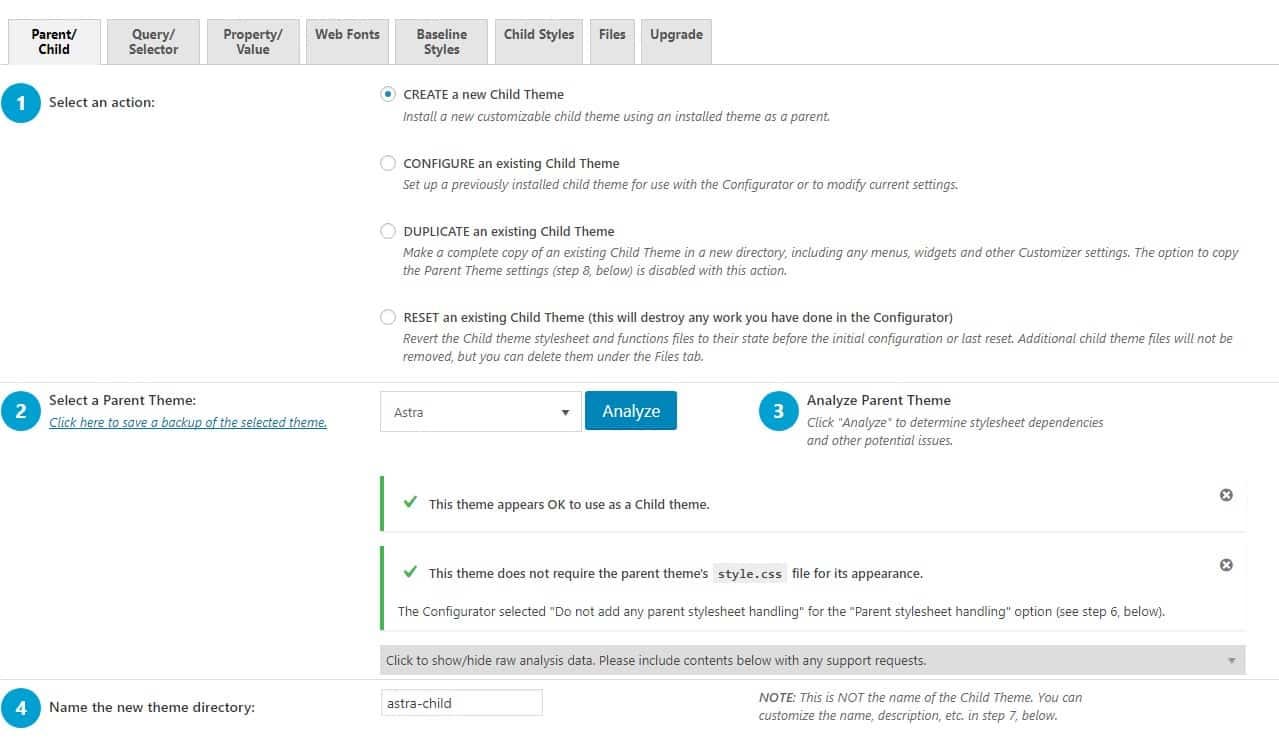
Task: Click 'This theme appears OK' message text
Action: pyautogui.click(x=569, y=504)
